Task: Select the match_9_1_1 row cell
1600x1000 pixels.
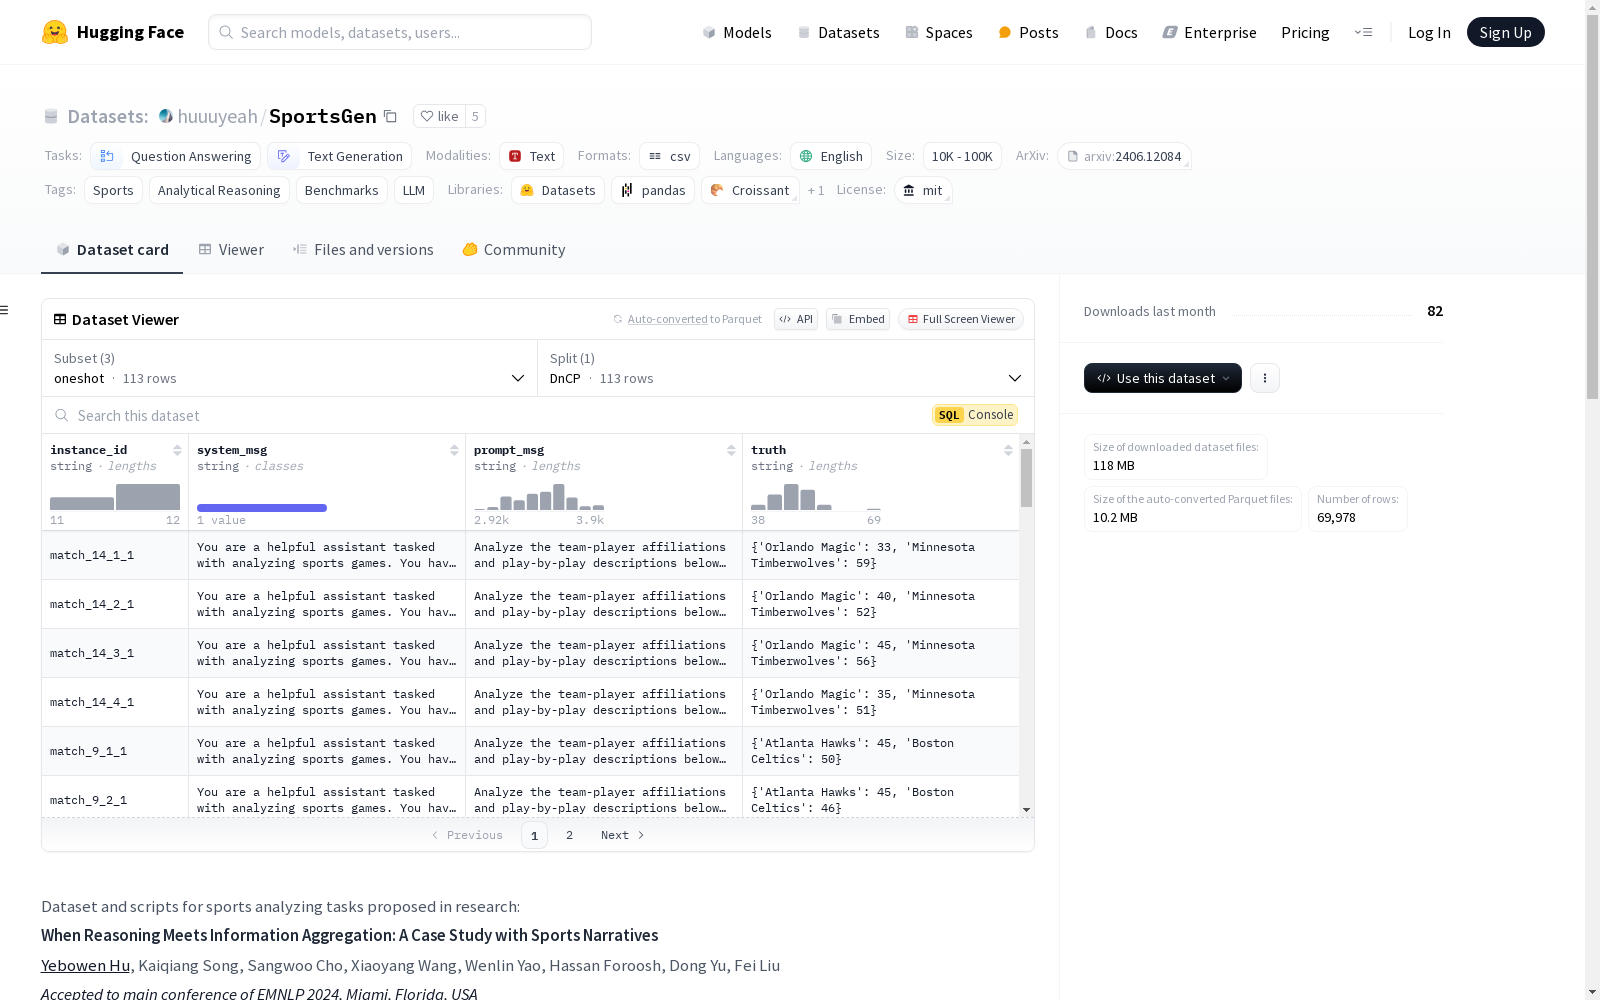Action: tap(115, 751)
